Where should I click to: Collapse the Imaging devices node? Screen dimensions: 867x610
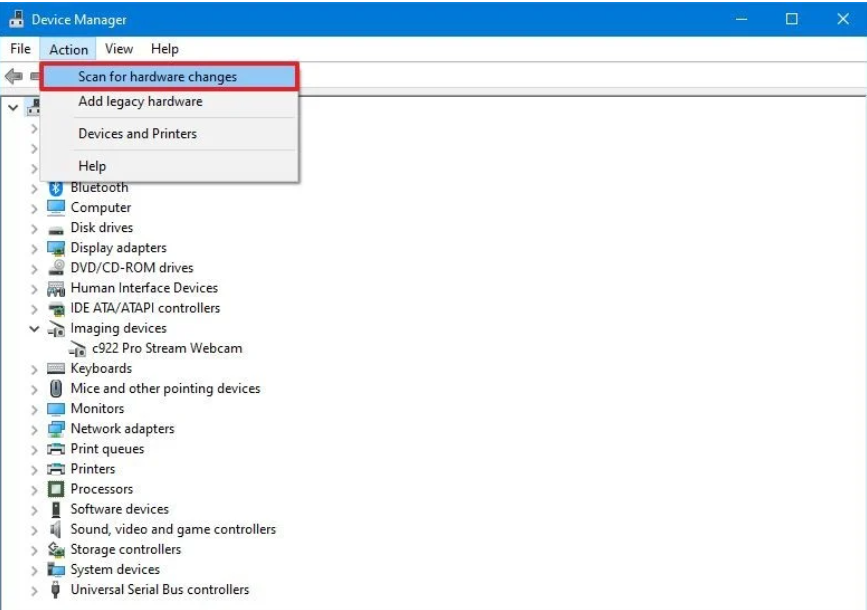coord(34,329)
